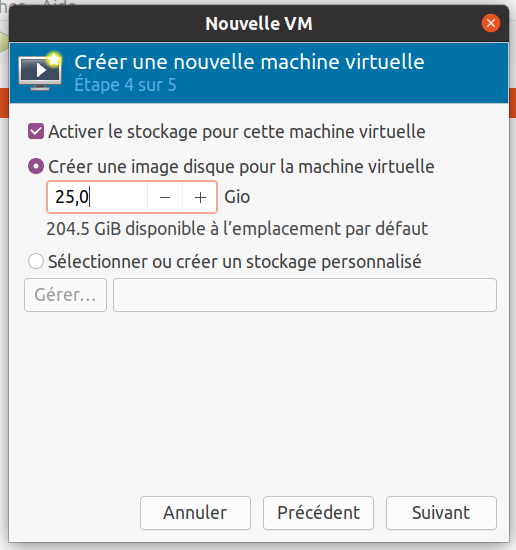Toggle the Activer le stockage checkbox
The height and width of the screenshot is (550, 516).
point(36,132)
